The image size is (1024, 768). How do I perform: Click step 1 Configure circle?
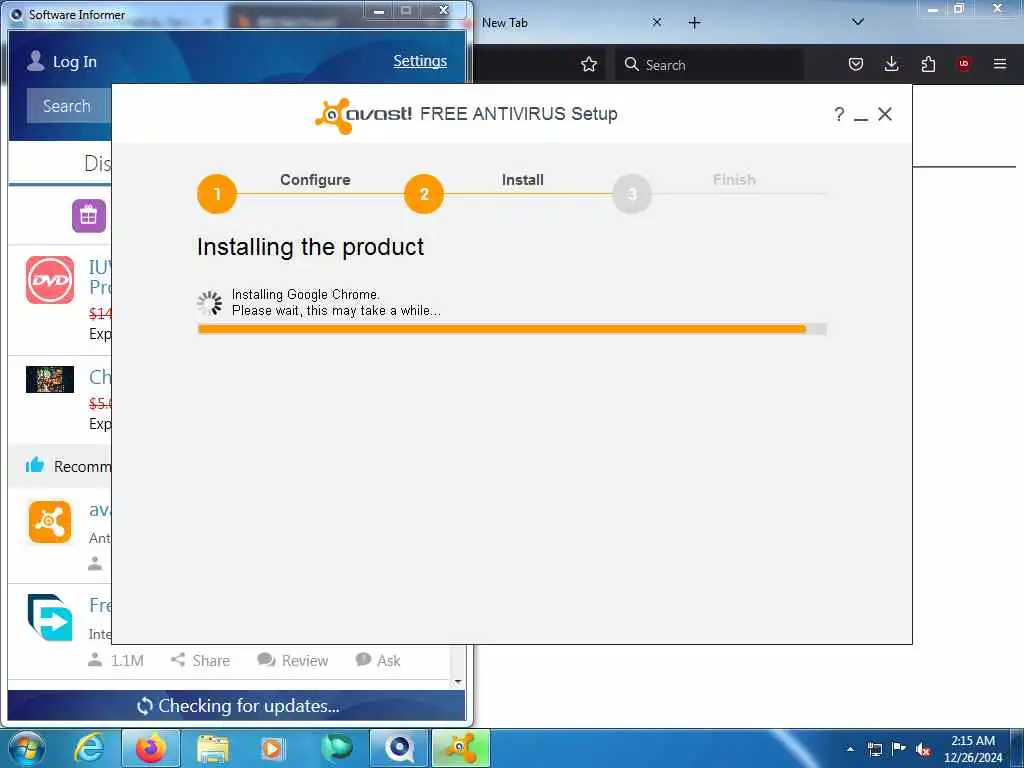coord(217,194)
